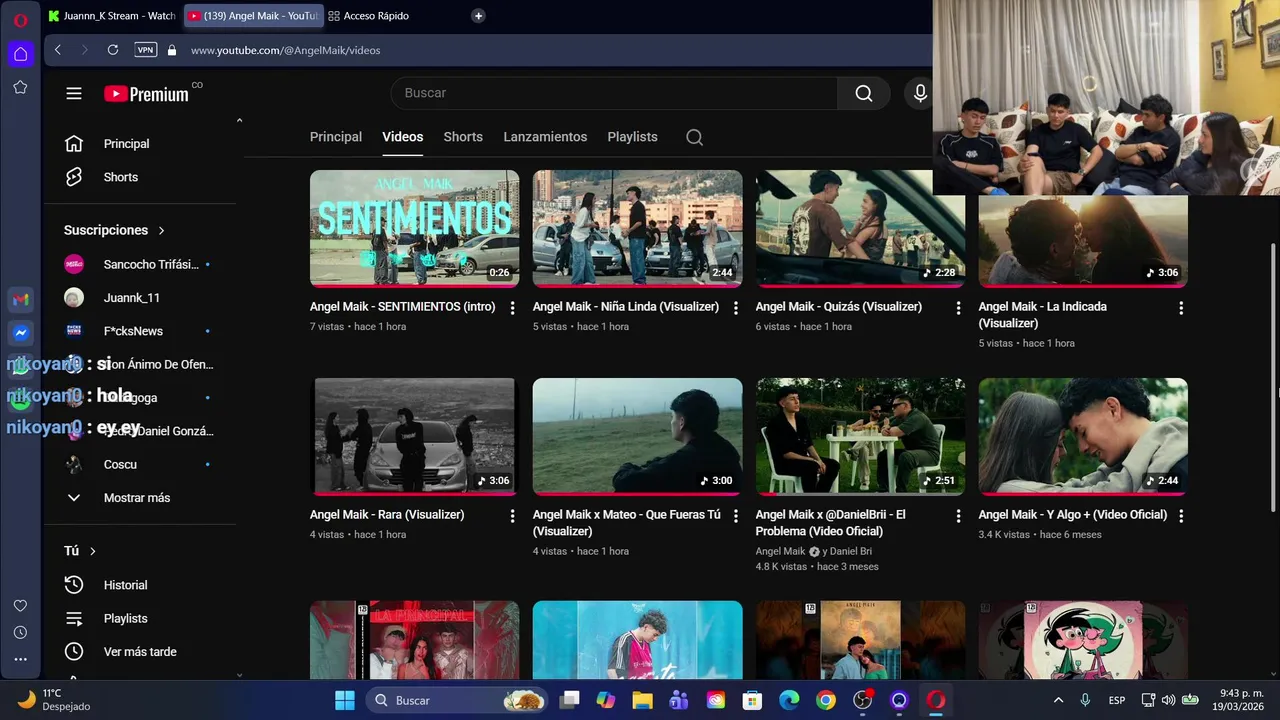The height and width of the screenshot is (720, 1280).
Task: Play the Que Fueras Tú thumbnail
Action: [x=637, y=437]
